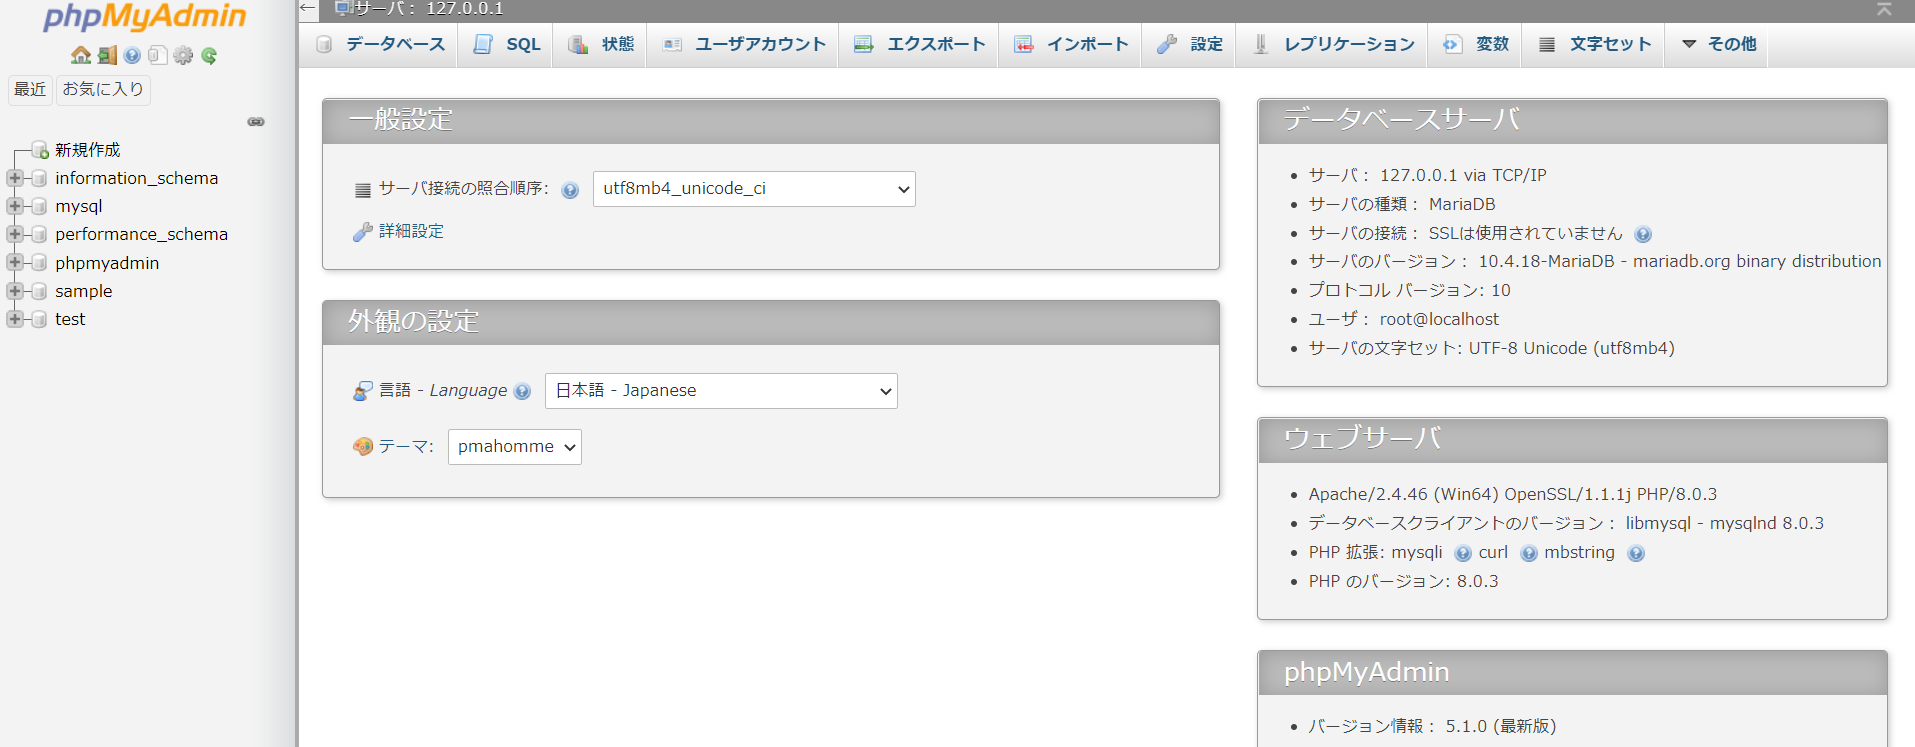Reload navigation panel with the green arrow icon
Screen dimensions: 1915x747
tap(209, 55)
